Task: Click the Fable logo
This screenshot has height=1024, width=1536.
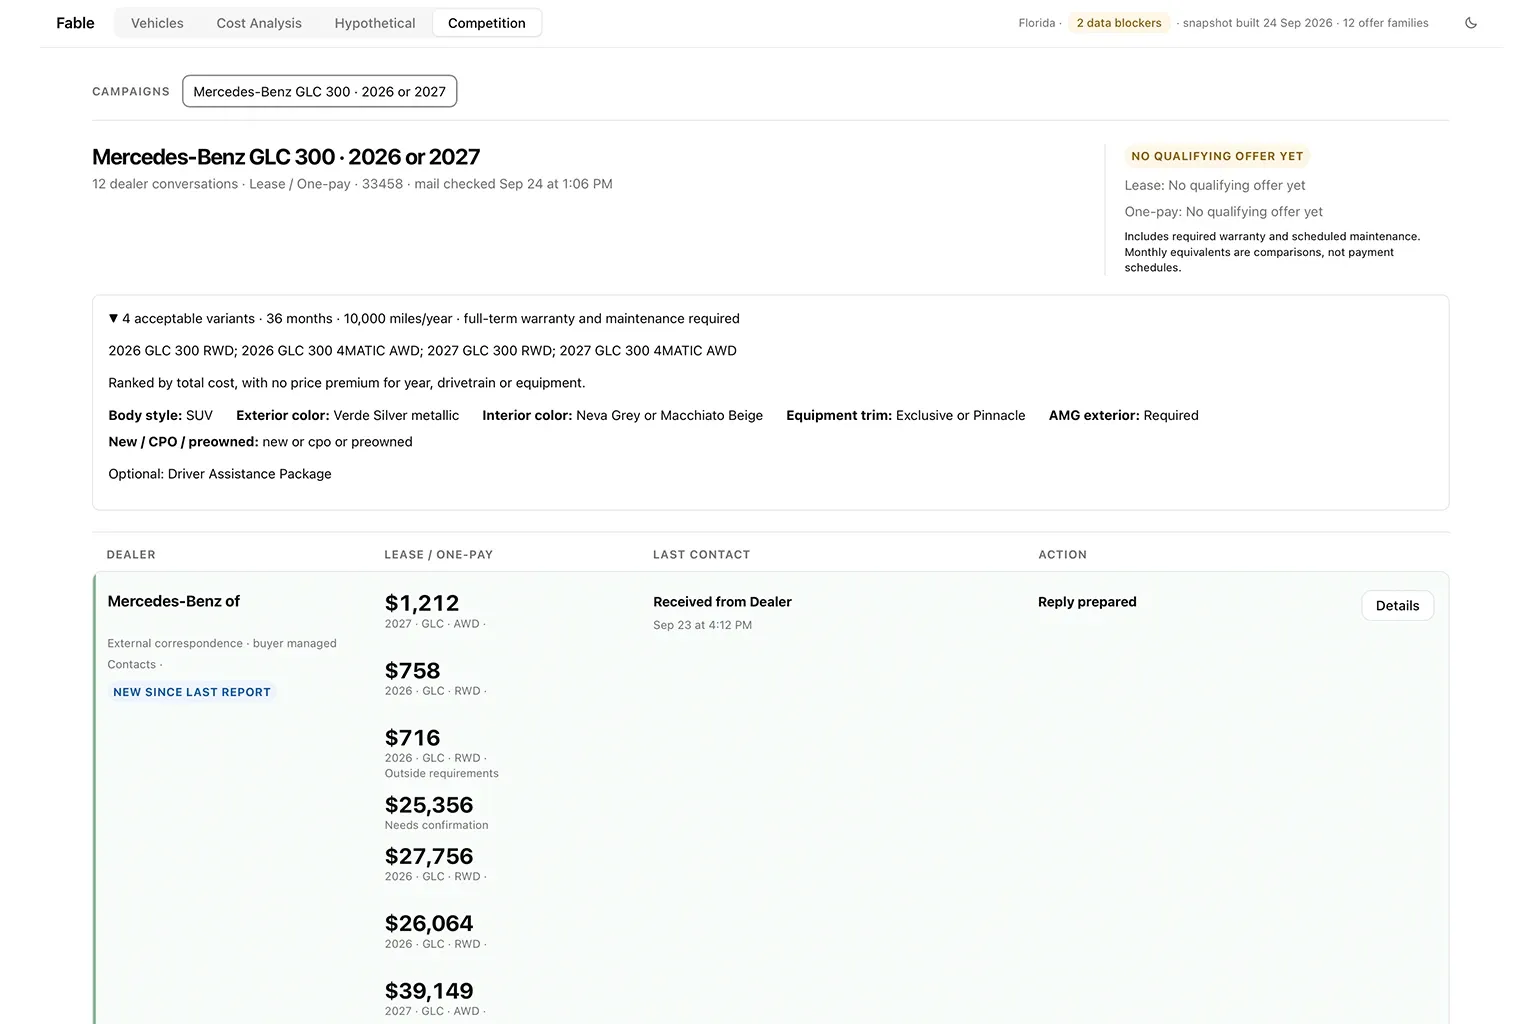Action: [x=75, y=23]
